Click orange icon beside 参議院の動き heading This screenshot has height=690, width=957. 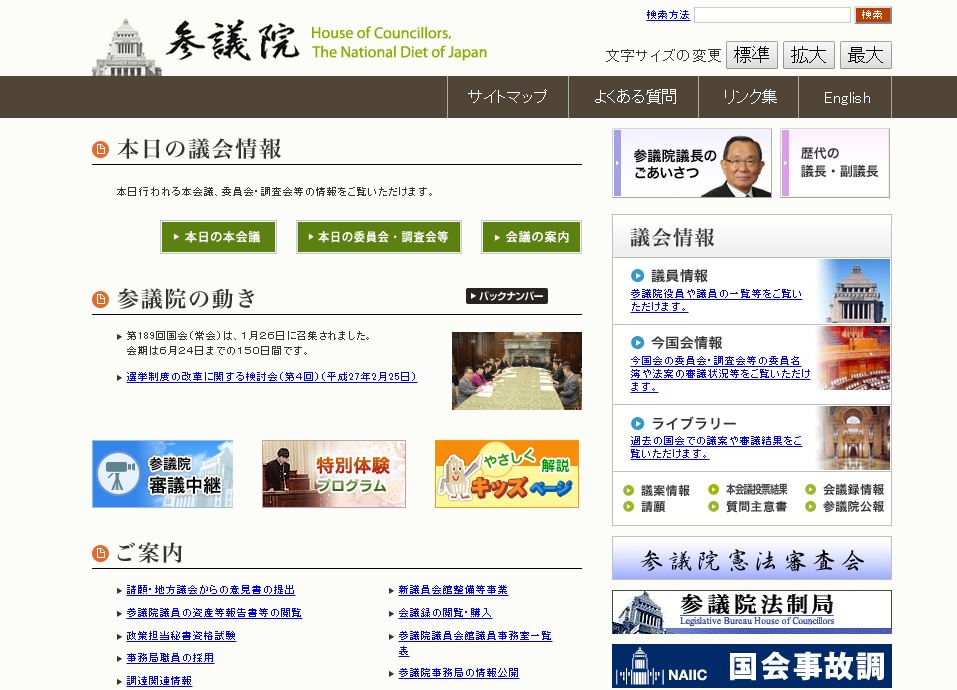point(101,299)
